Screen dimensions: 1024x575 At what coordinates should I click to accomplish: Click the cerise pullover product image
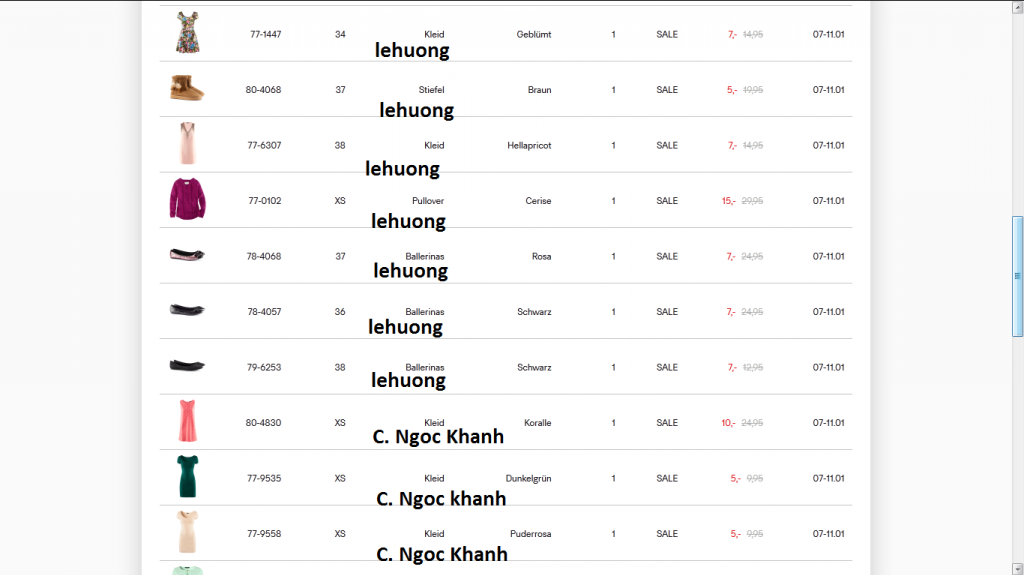tap(187, 200)
